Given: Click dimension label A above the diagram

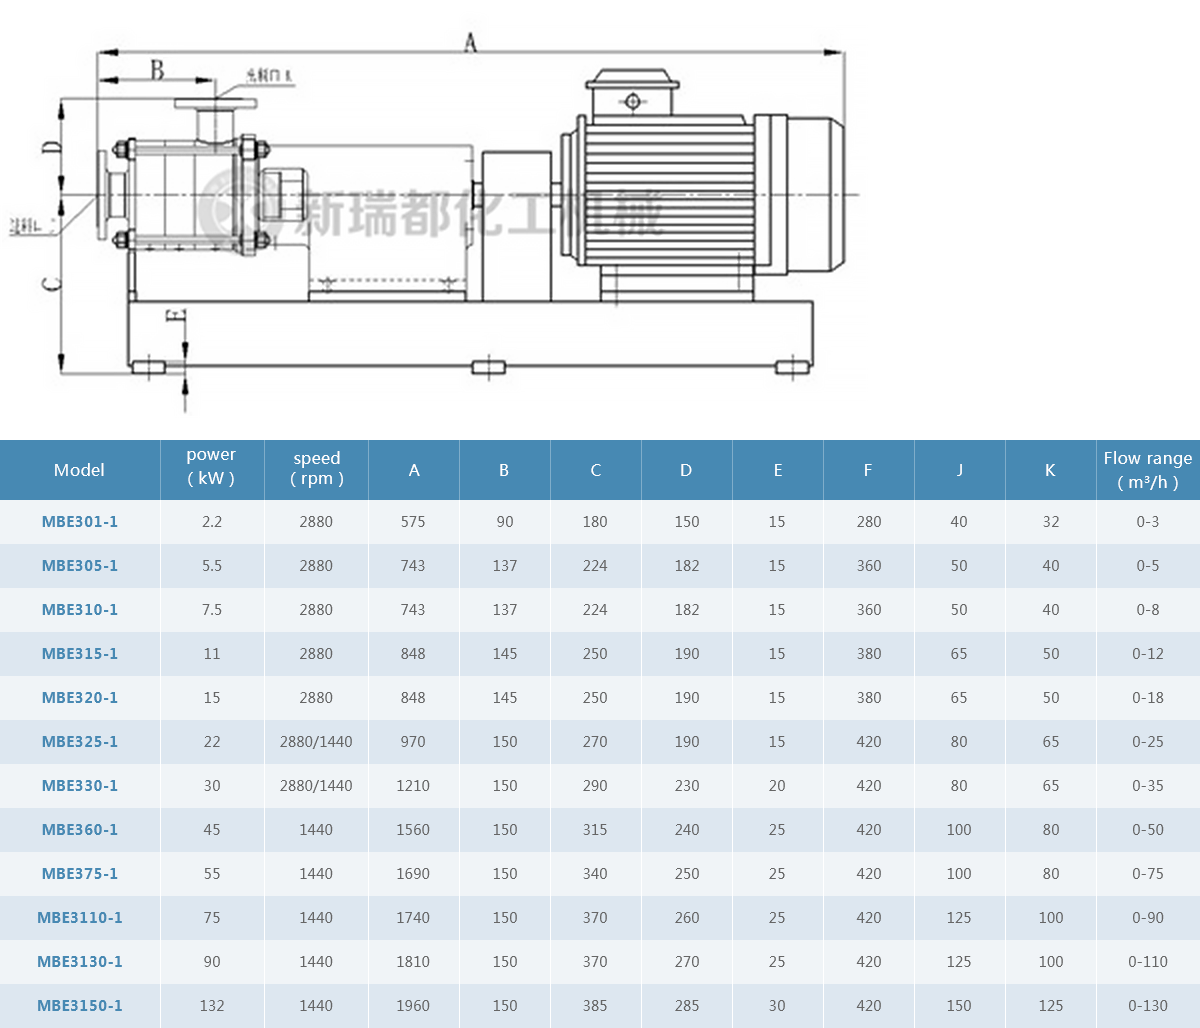Looking at the screenshot, I should [x=470, y=42].
